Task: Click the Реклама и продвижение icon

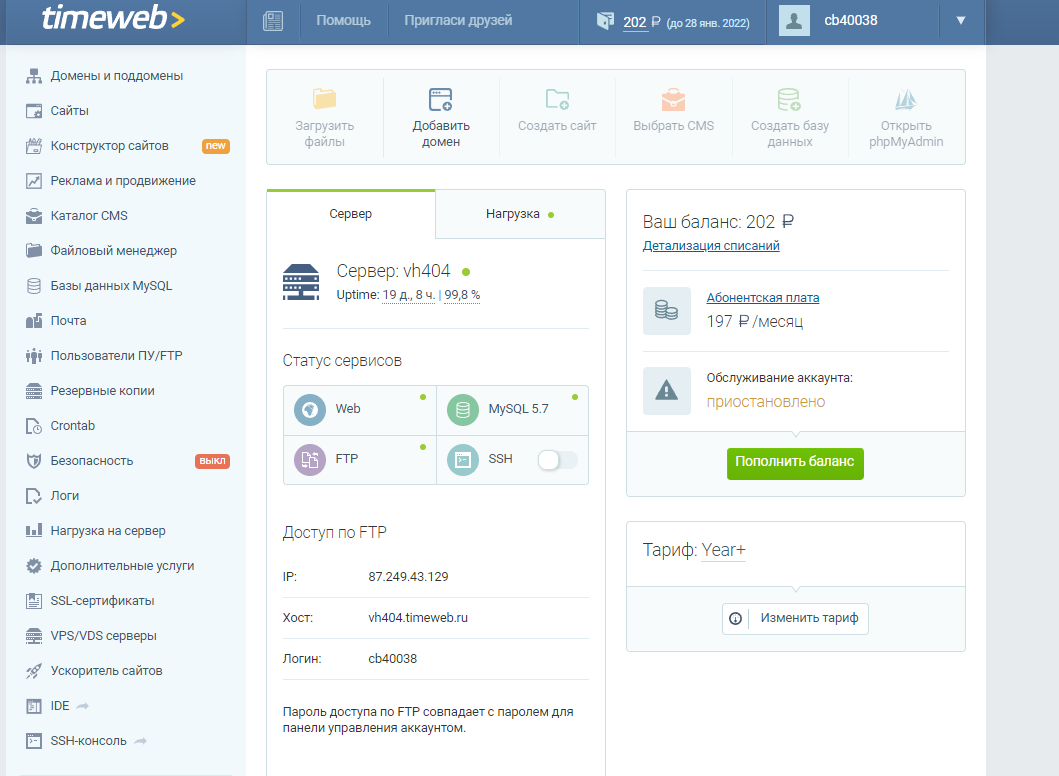Action: pos(34,181)
